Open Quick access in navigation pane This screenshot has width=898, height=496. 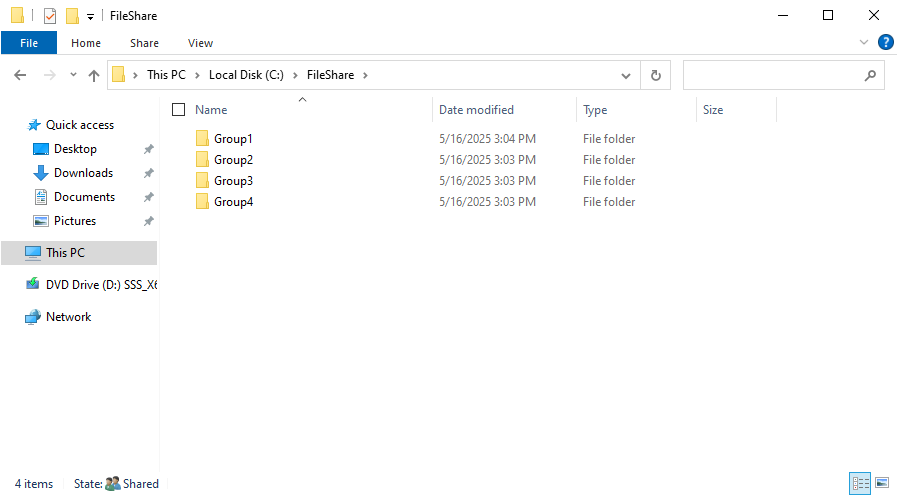(80, 125)
